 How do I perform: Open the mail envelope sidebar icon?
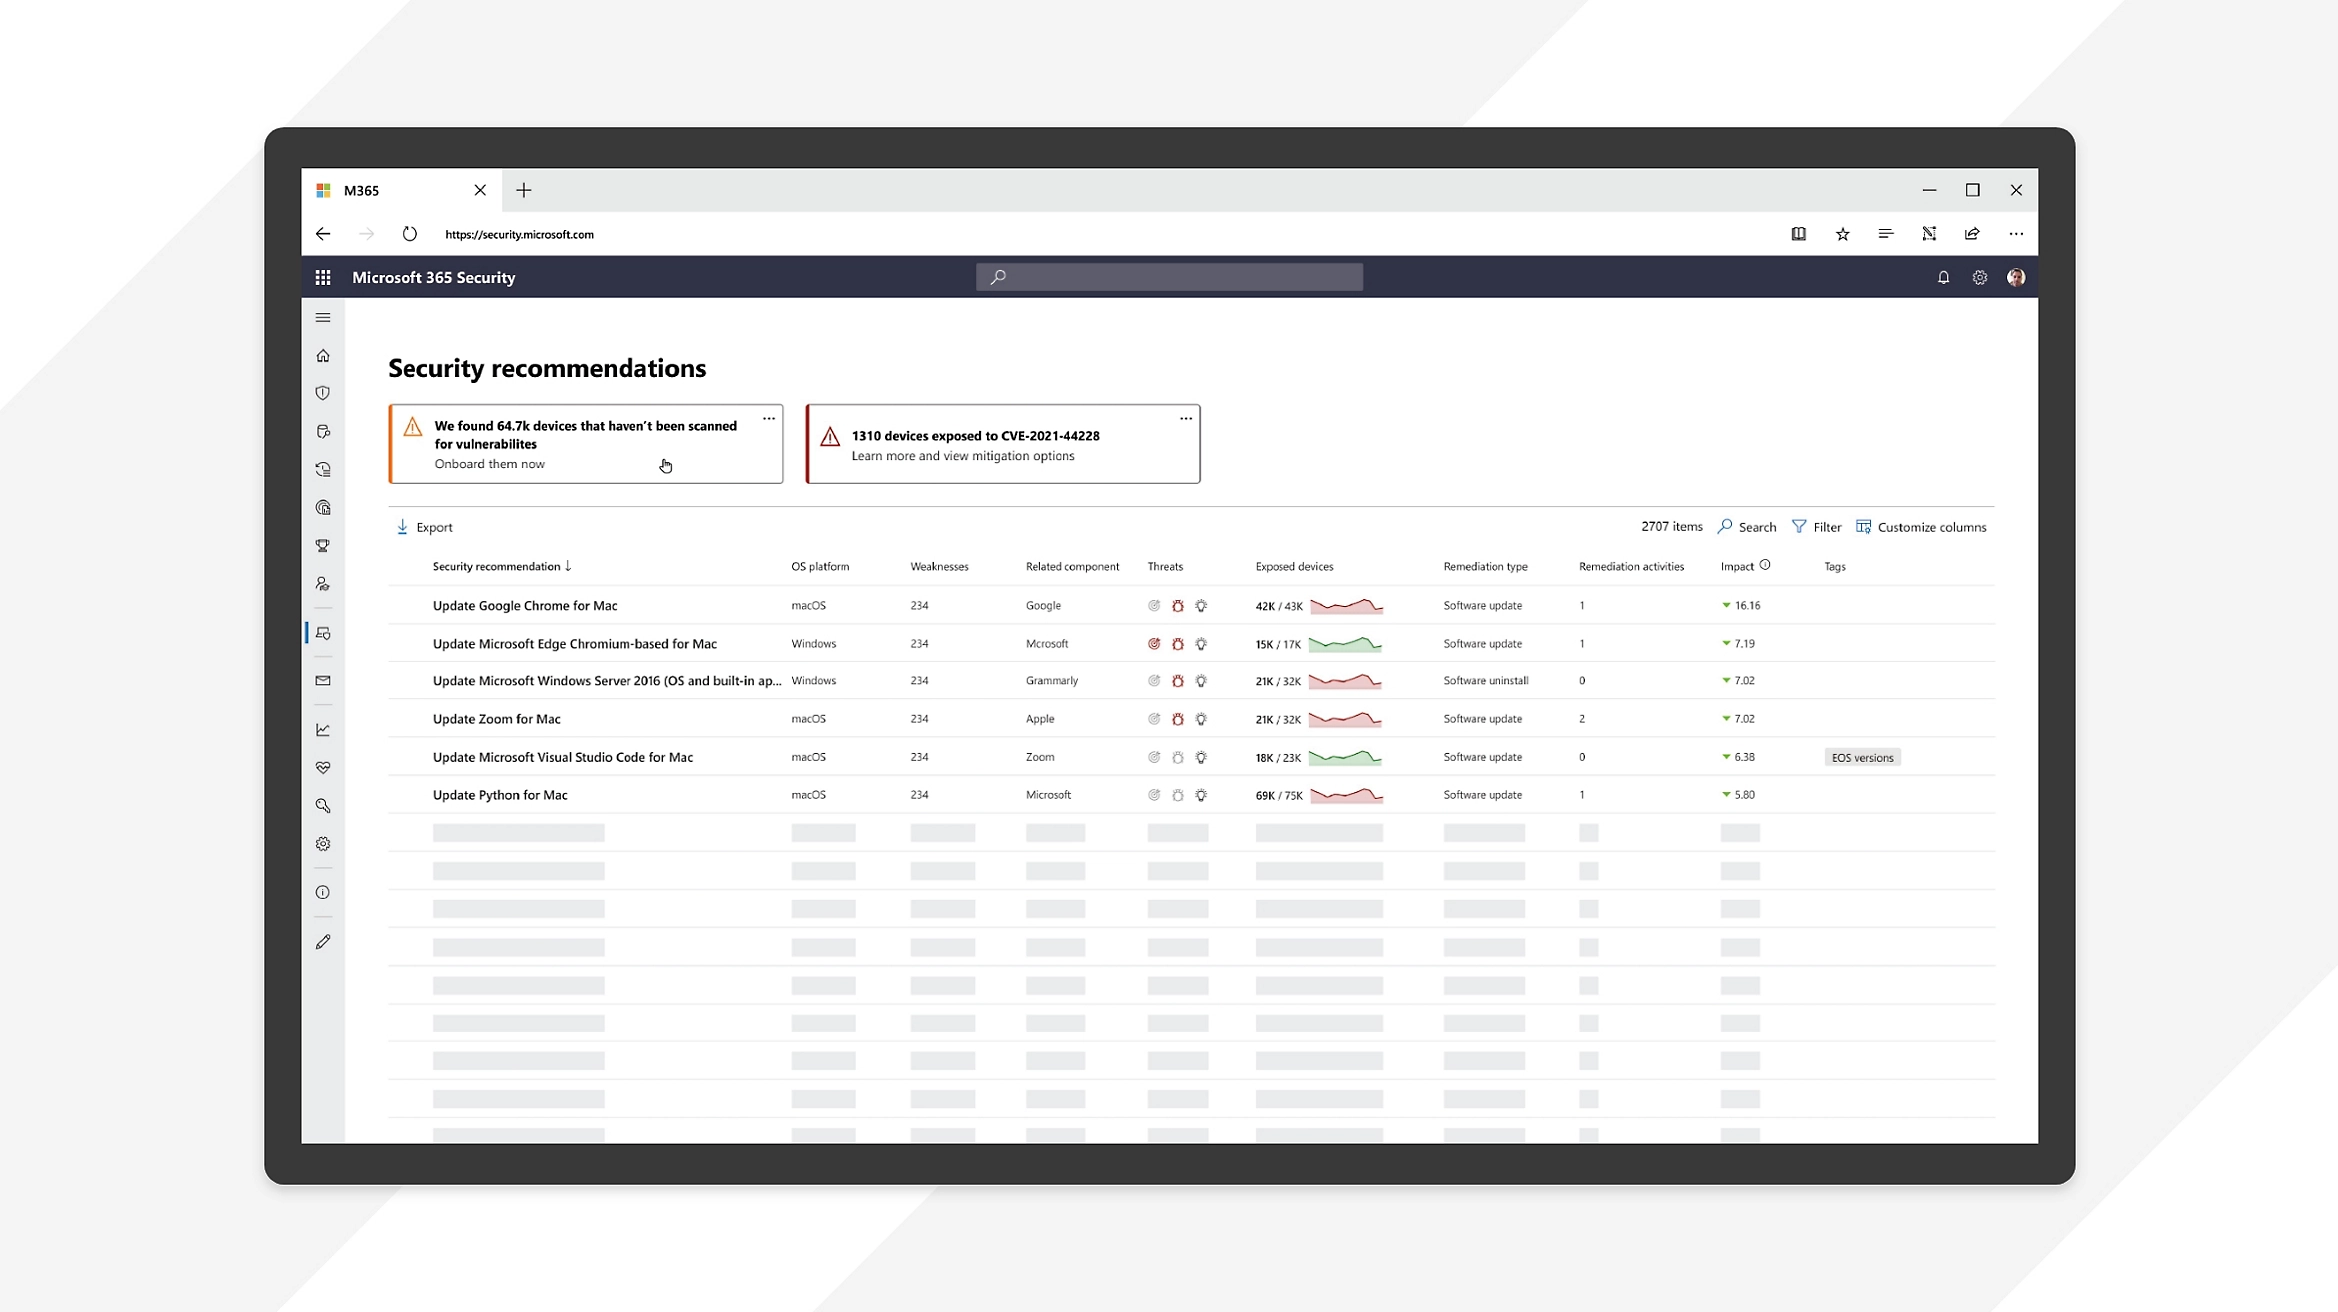point(323,681)
